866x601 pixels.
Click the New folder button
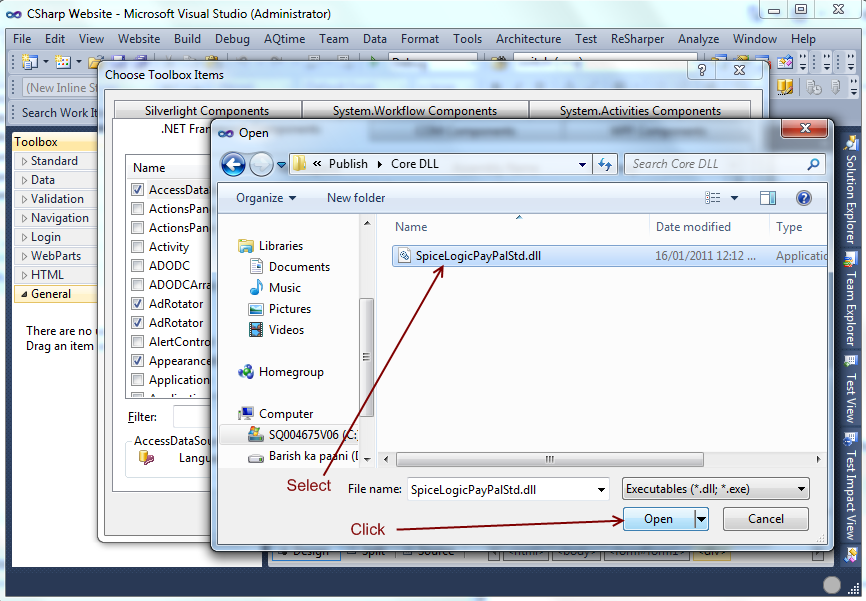[x=356, y=198]
